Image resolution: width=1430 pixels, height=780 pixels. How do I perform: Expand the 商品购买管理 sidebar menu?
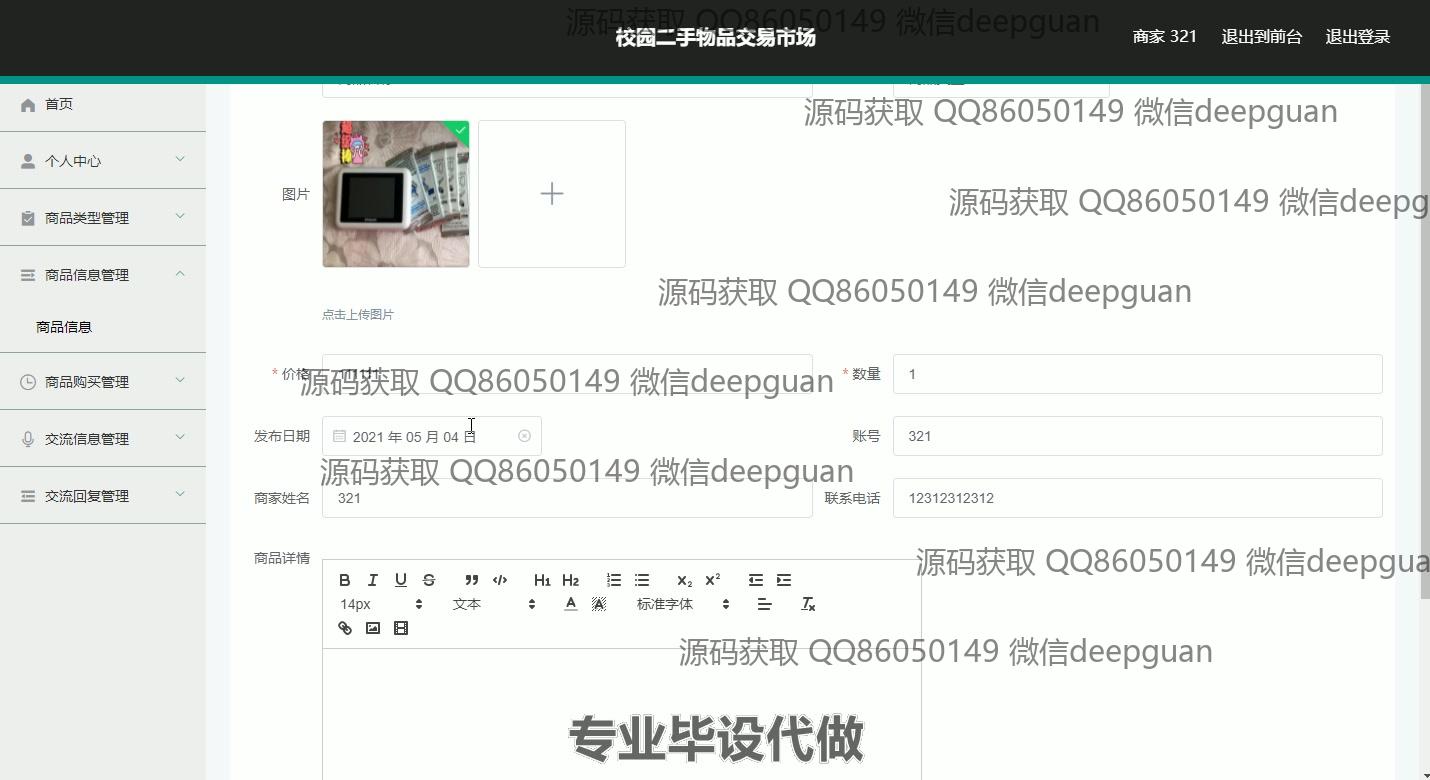coord(103,381)
